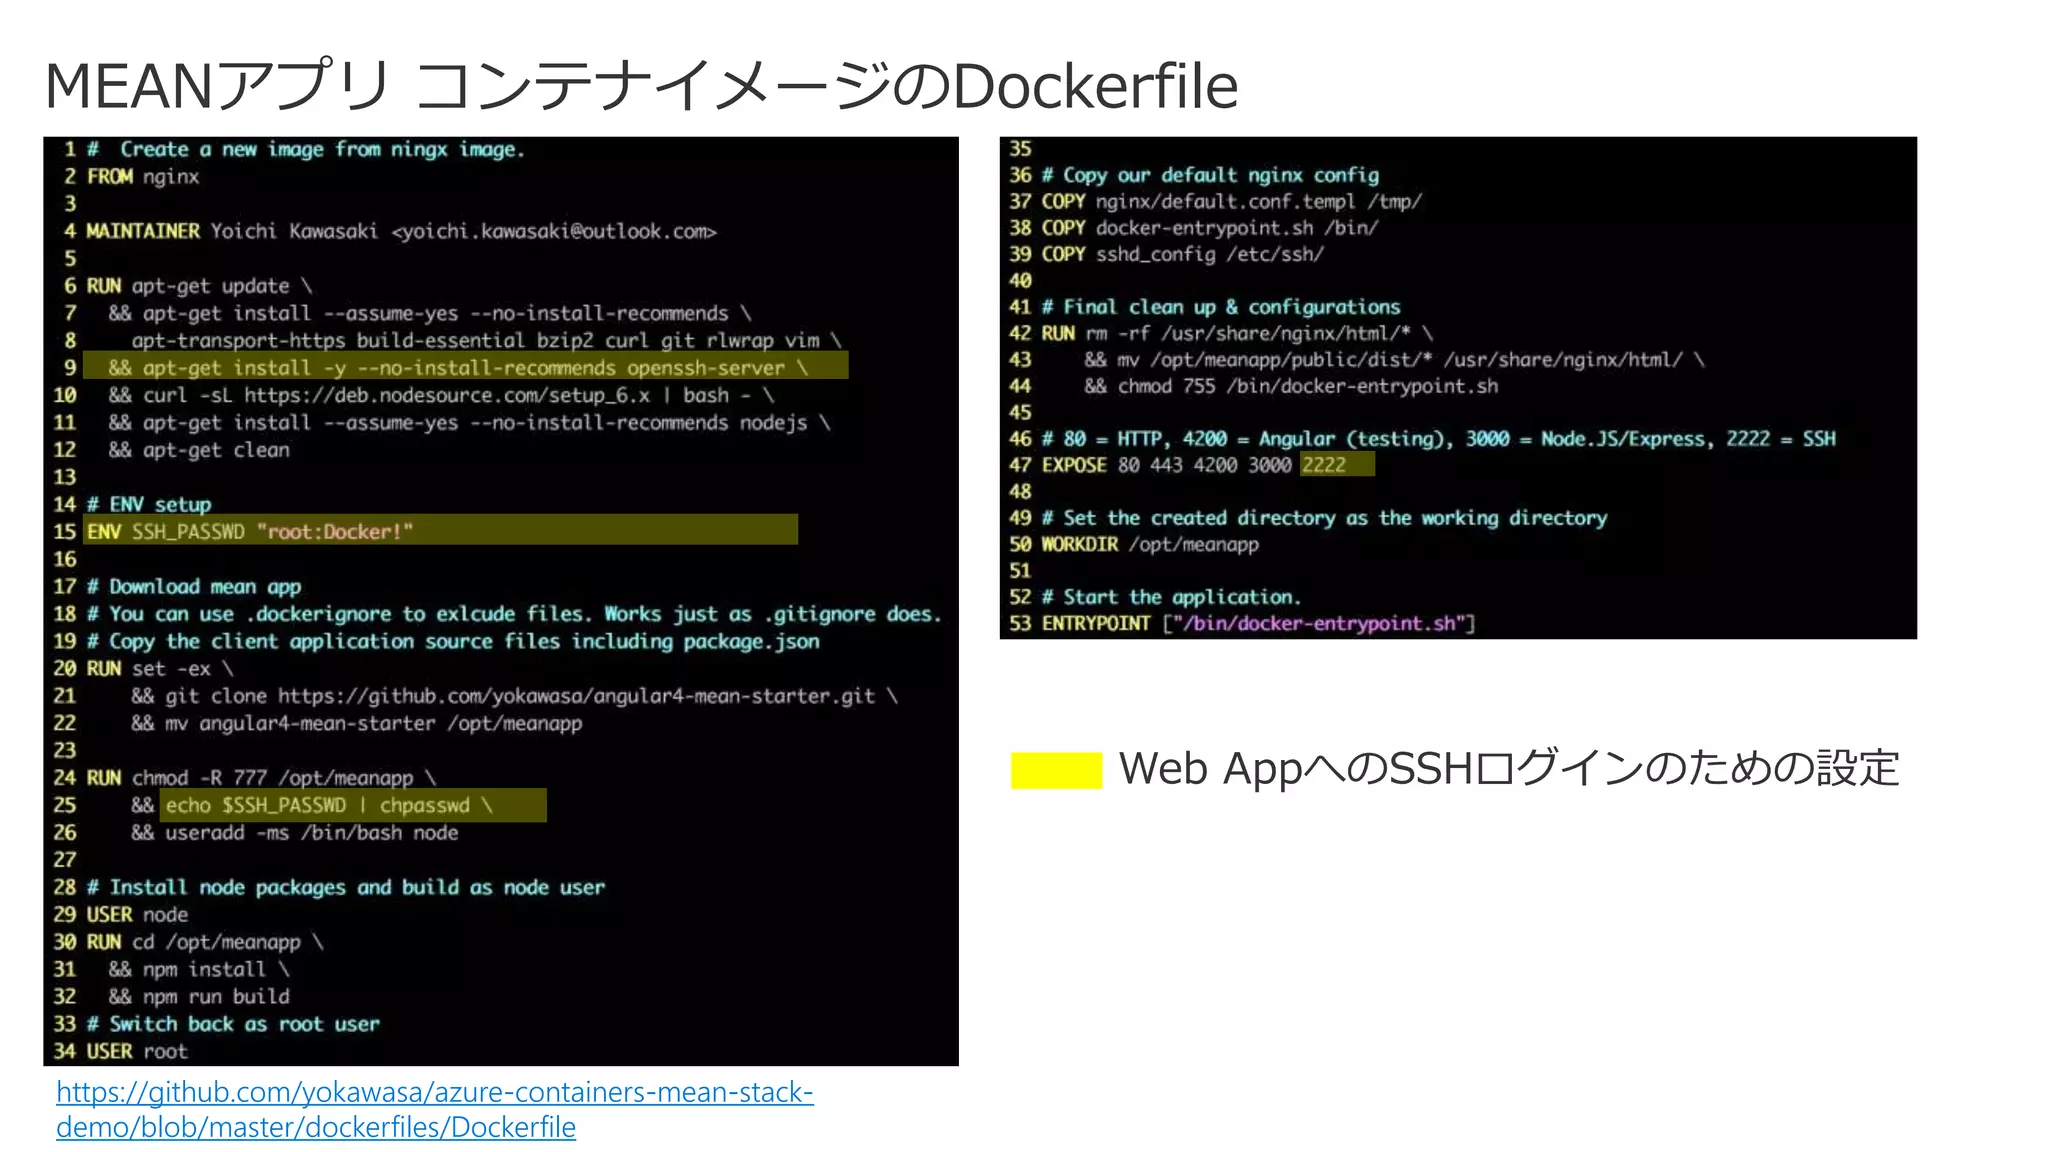The width and height of the screenshot is (2048, 1152).
Task: Click the .dockerignore comment line
Action: 514,614
